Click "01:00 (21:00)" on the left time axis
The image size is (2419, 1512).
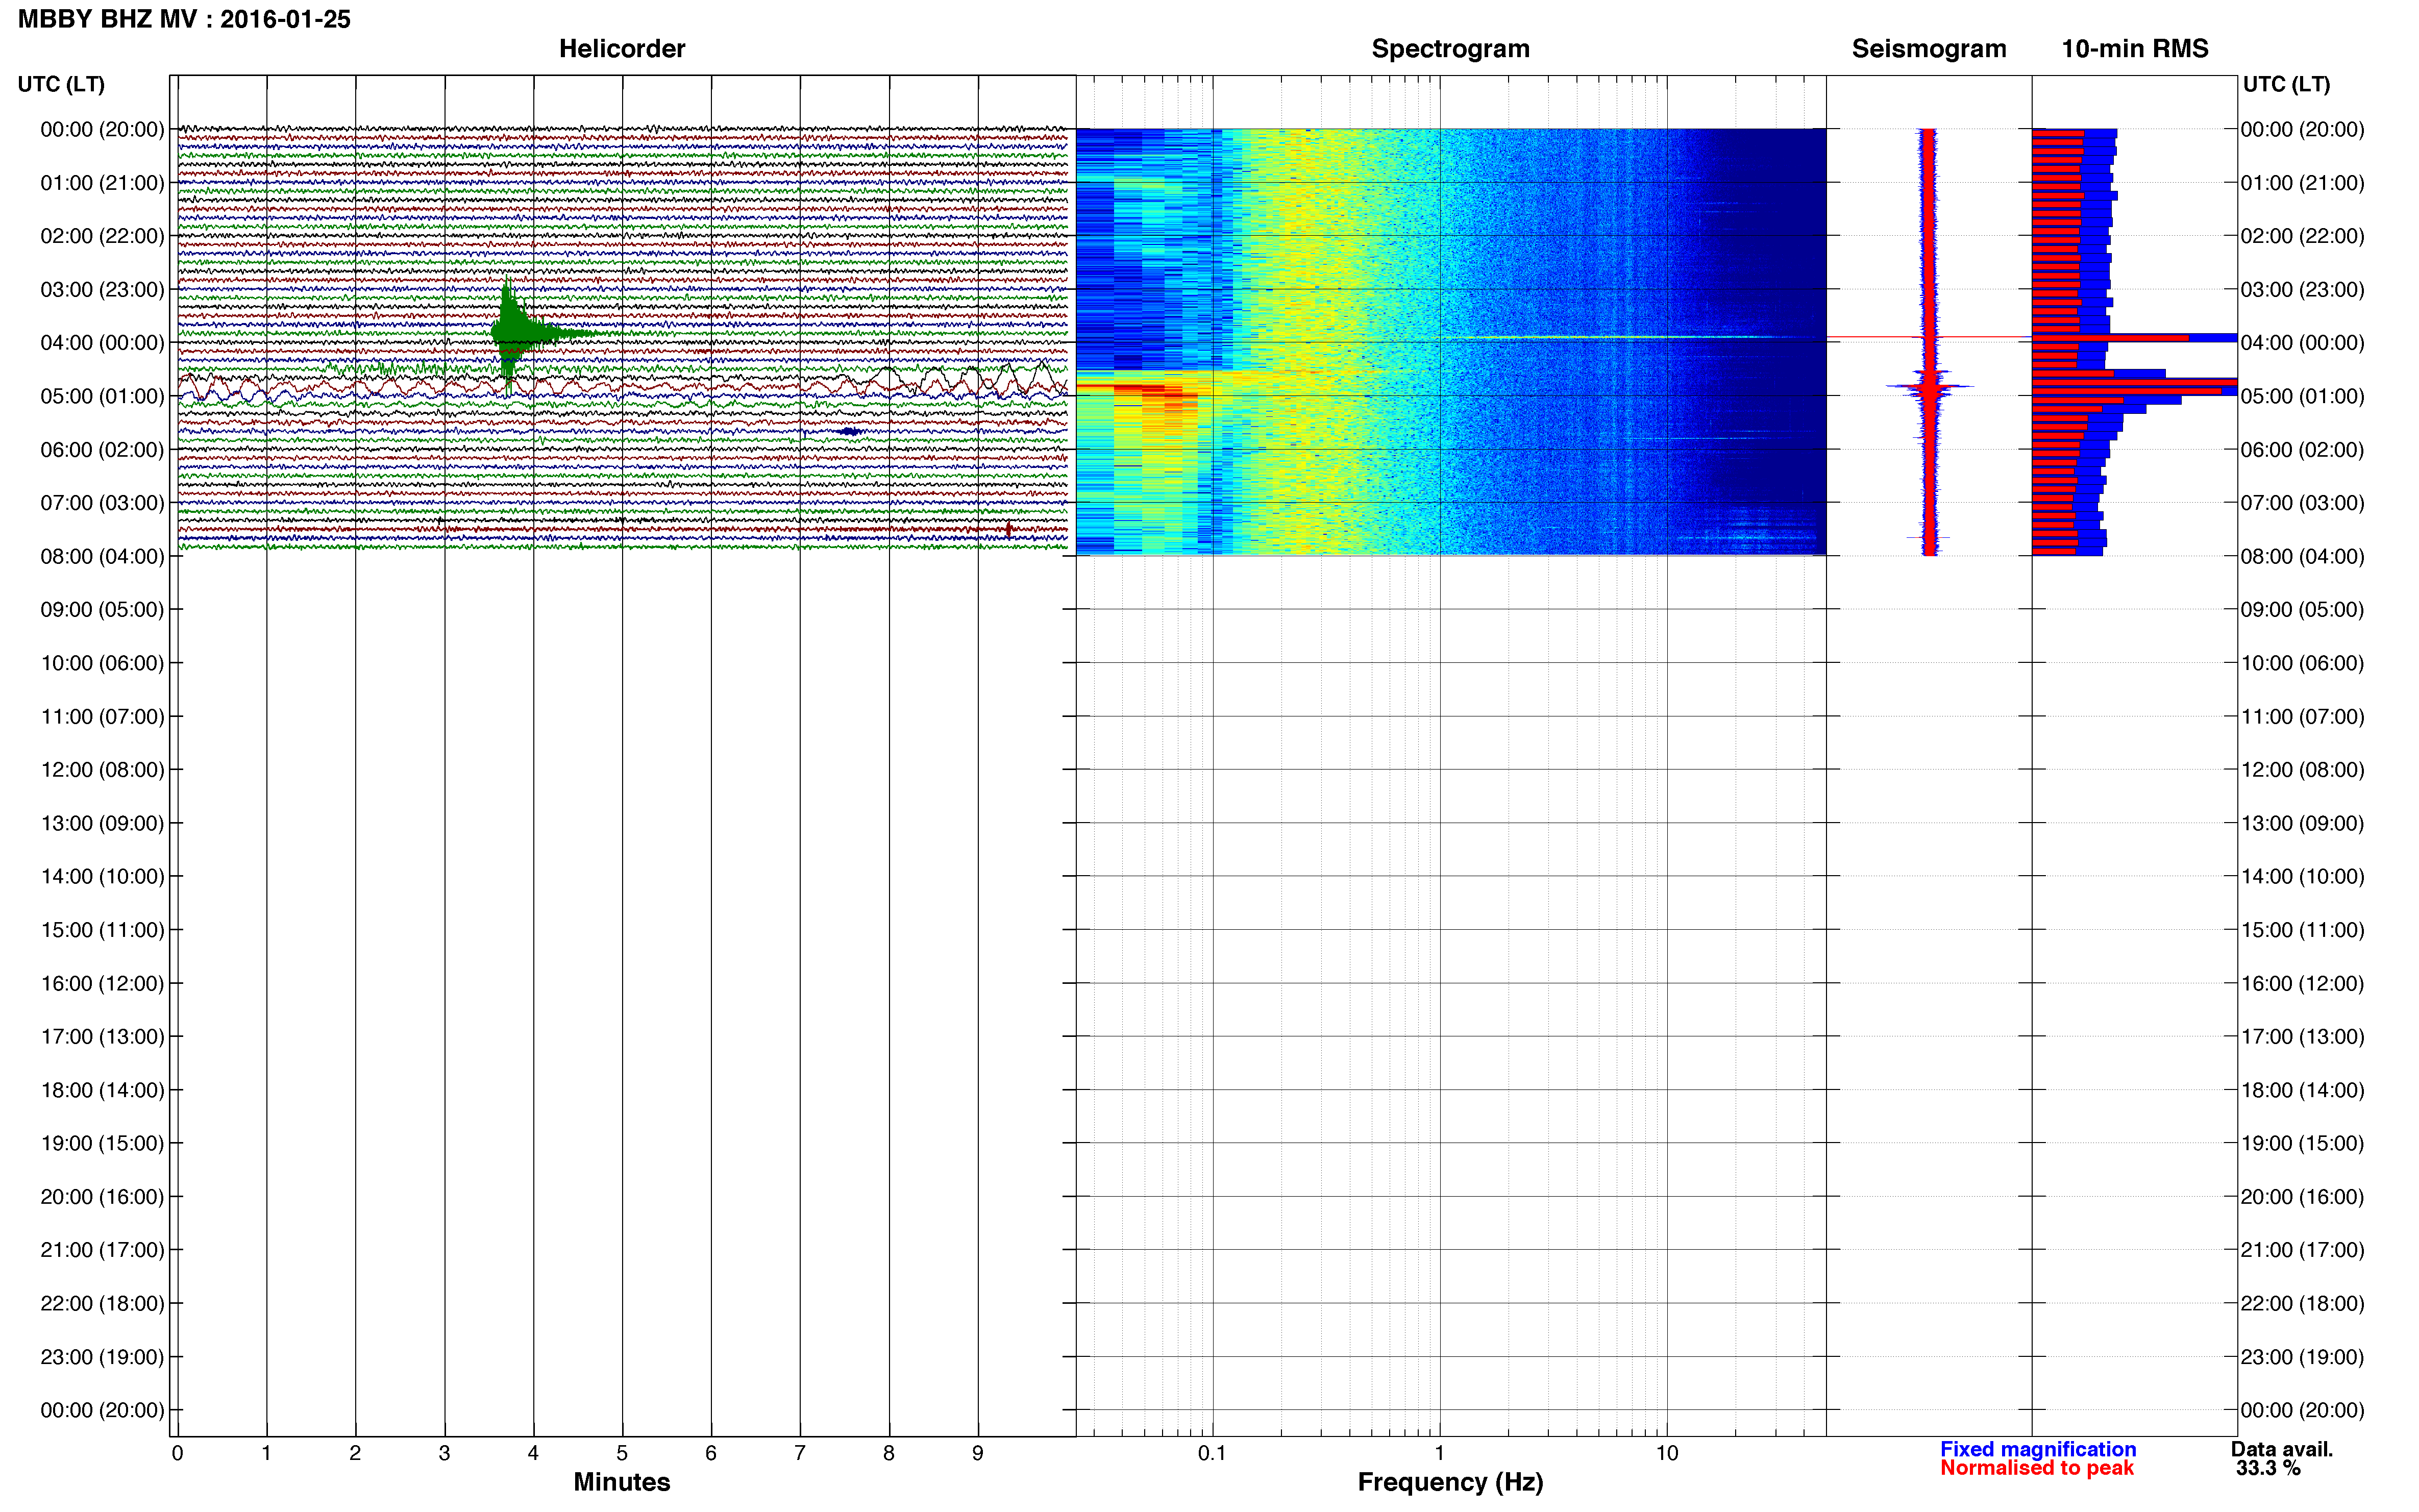click(102, 183)
